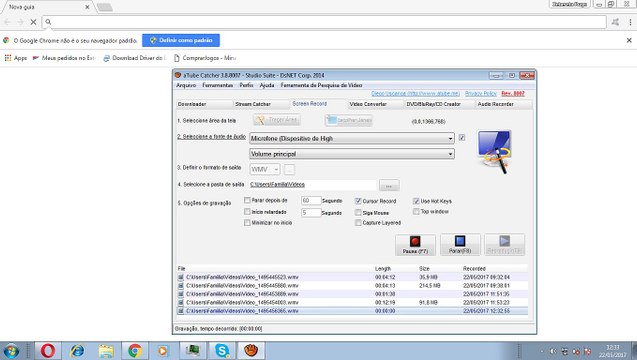The height and width of the screenshot is (360, 637).
Task: Open the Ferramentas menu
Action: (x=218, y=85)
